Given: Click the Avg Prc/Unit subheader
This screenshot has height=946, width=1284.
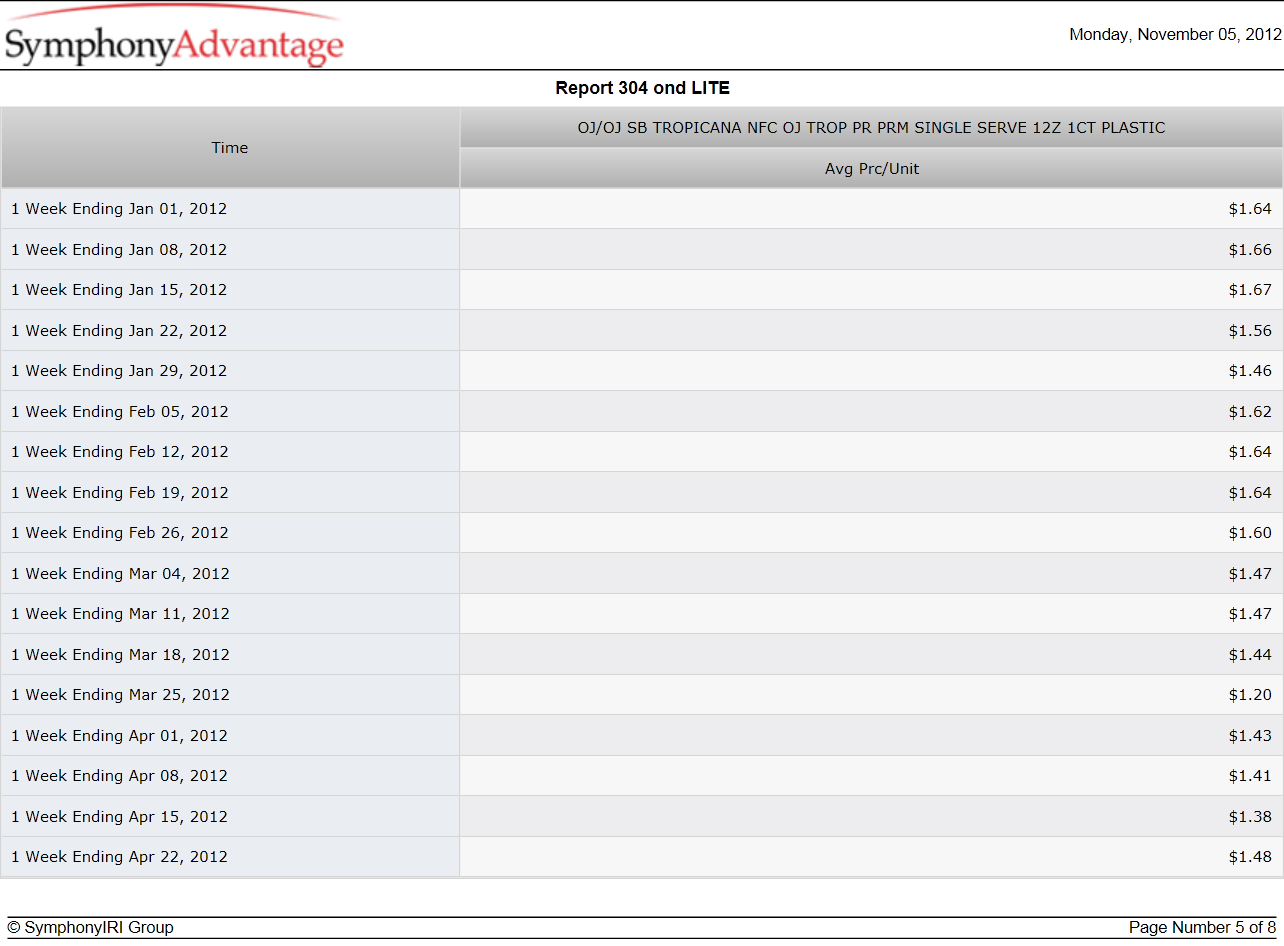Looking at the screenshot, I should point(871,169).
